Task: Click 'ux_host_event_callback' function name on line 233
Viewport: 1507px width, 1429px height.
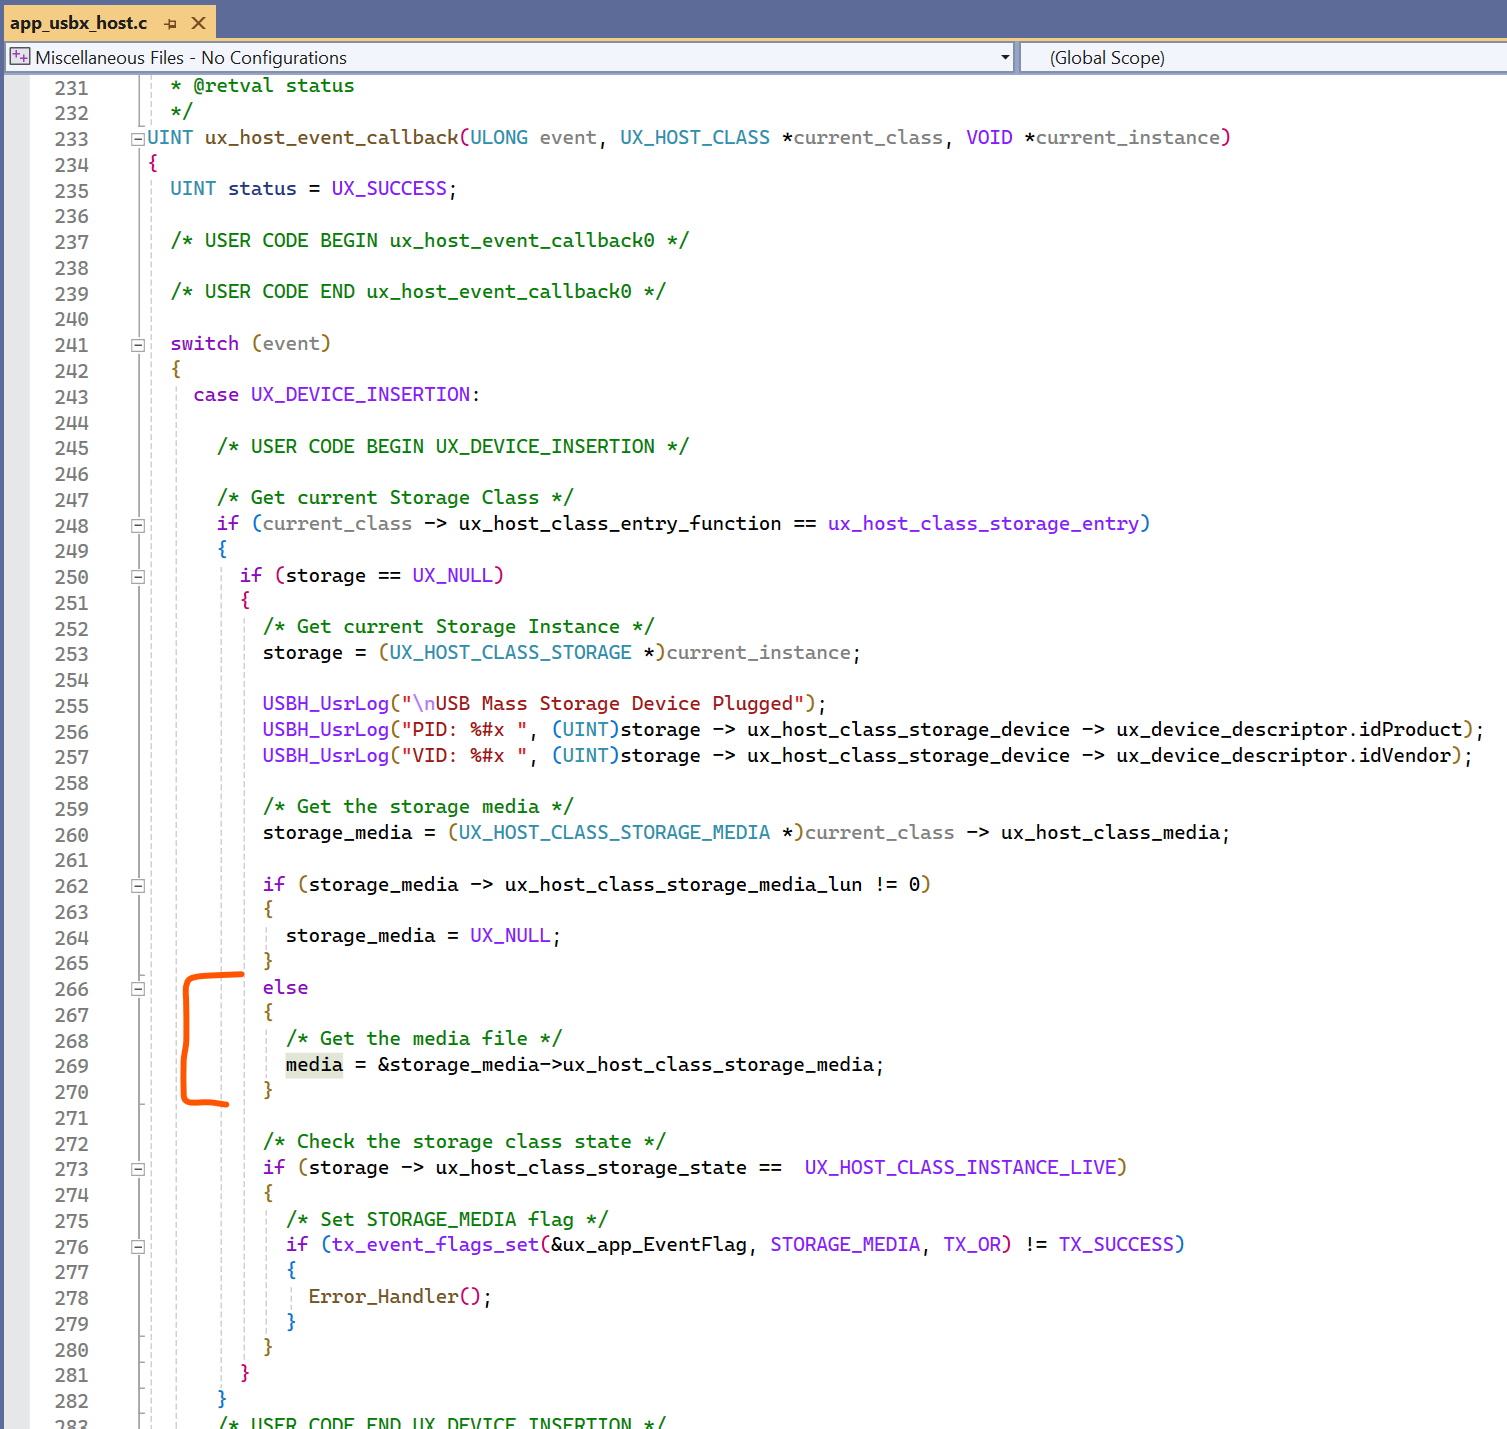Action: pos(331,137)
